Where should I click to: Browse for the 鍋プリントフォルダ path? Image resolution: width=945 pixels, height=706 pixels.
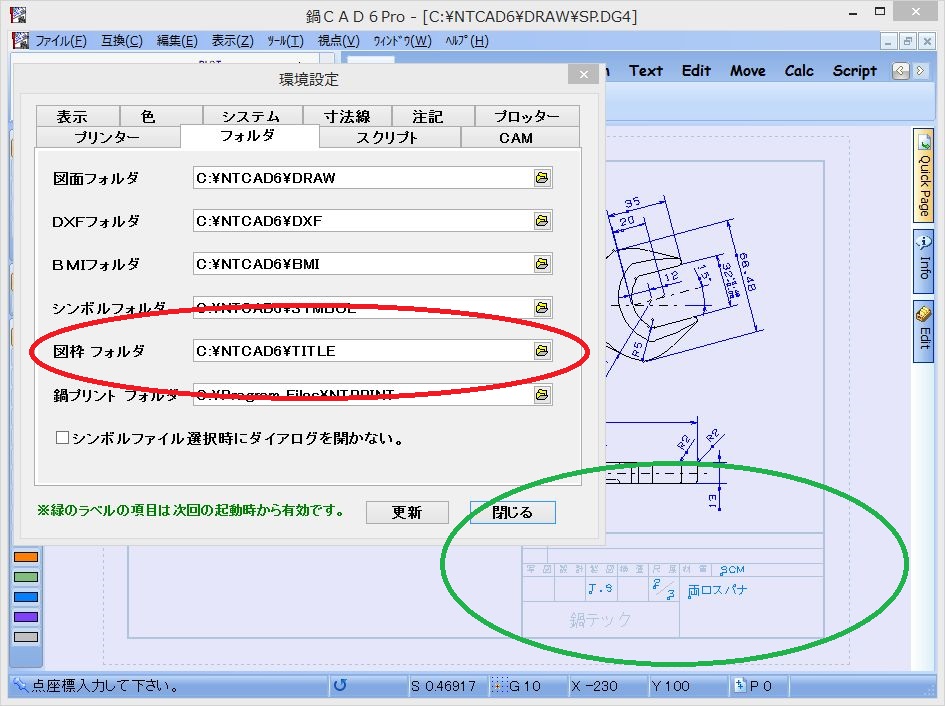[542, 394]
